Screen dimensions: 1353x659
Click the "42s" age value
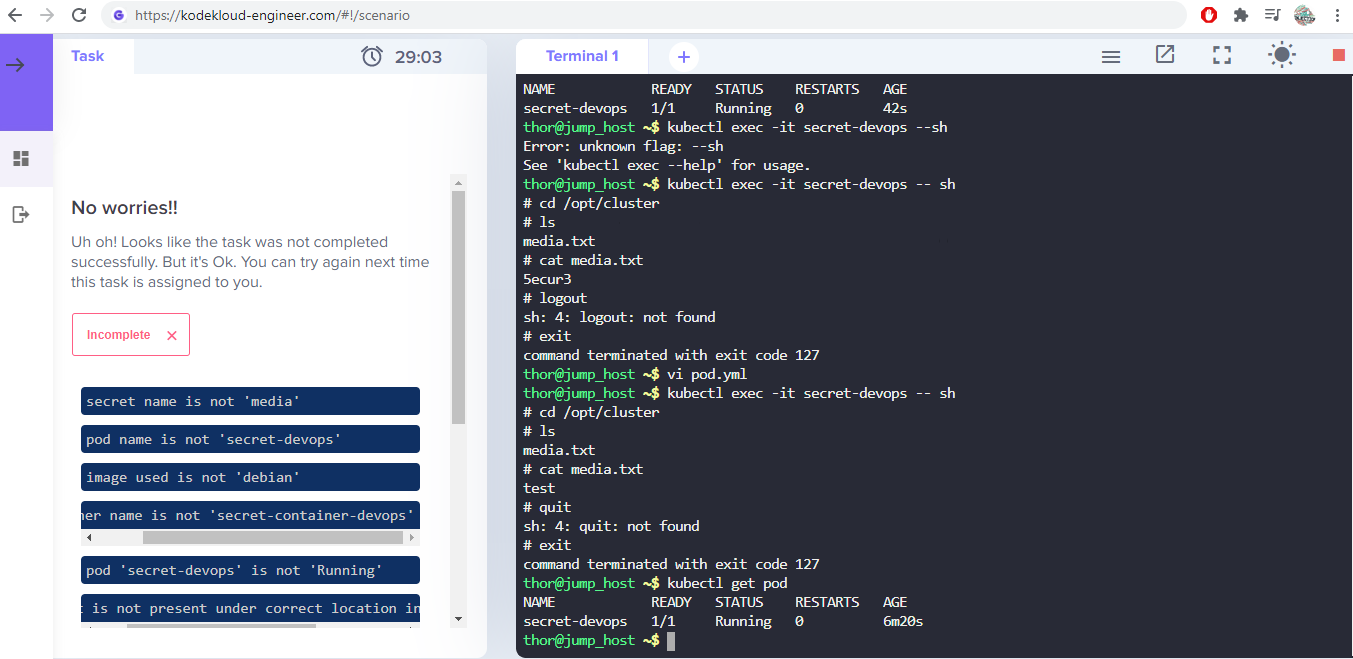coord(895,108)
